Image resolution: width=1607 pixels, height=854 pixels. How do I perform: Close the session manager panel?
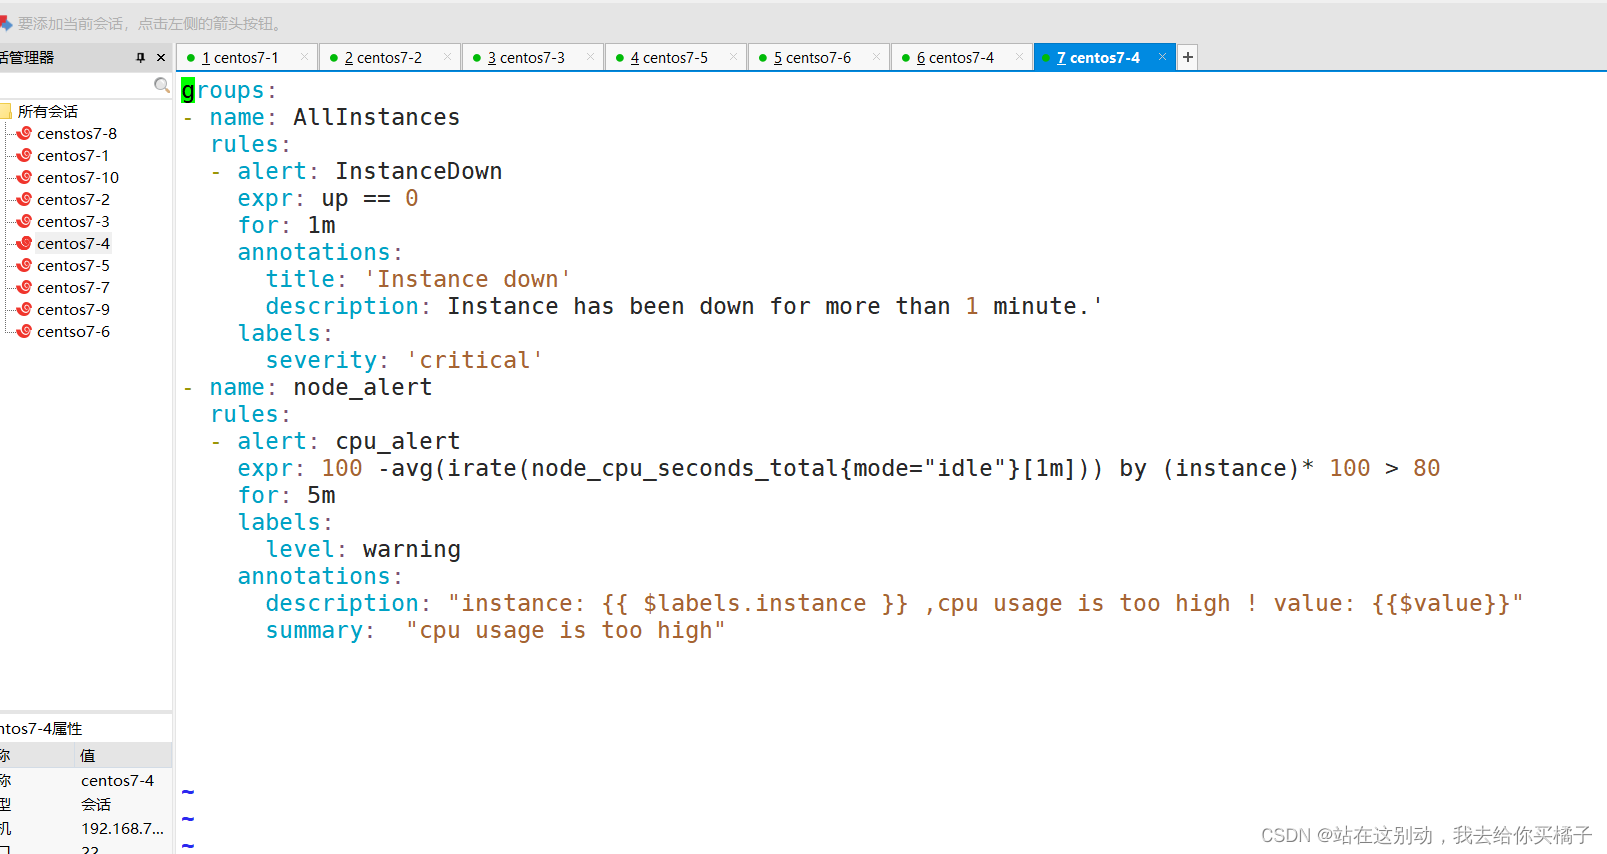point(161,58)
